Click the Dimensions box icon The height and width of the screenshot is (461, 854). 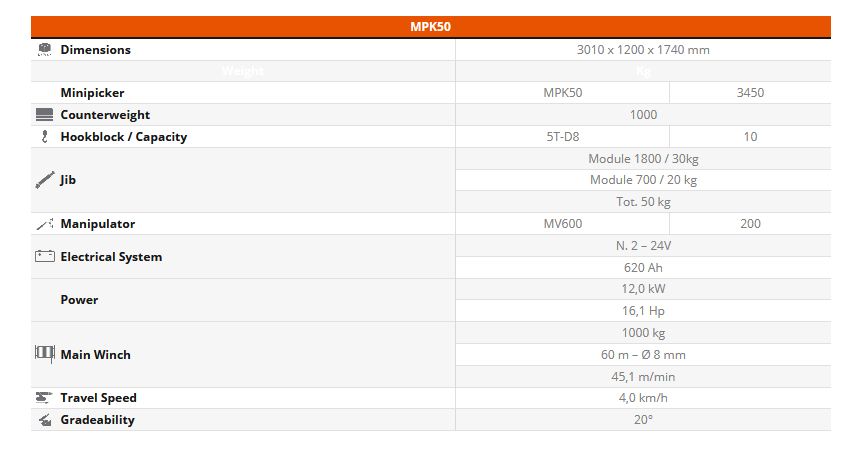point(44,49)
